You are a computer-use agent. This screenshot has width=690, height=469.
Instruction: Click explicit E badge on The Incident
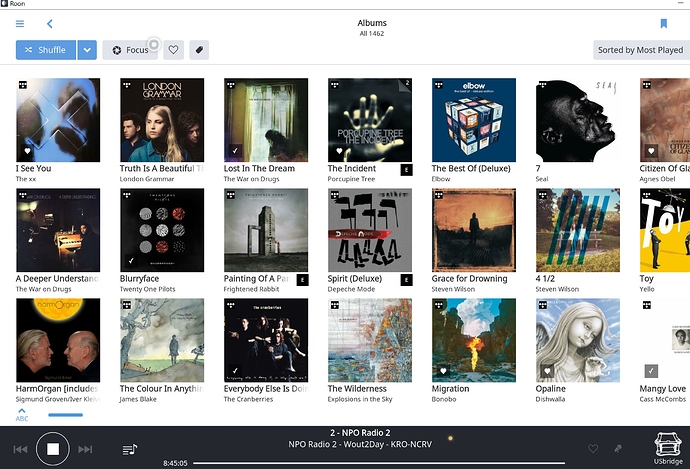407,170
